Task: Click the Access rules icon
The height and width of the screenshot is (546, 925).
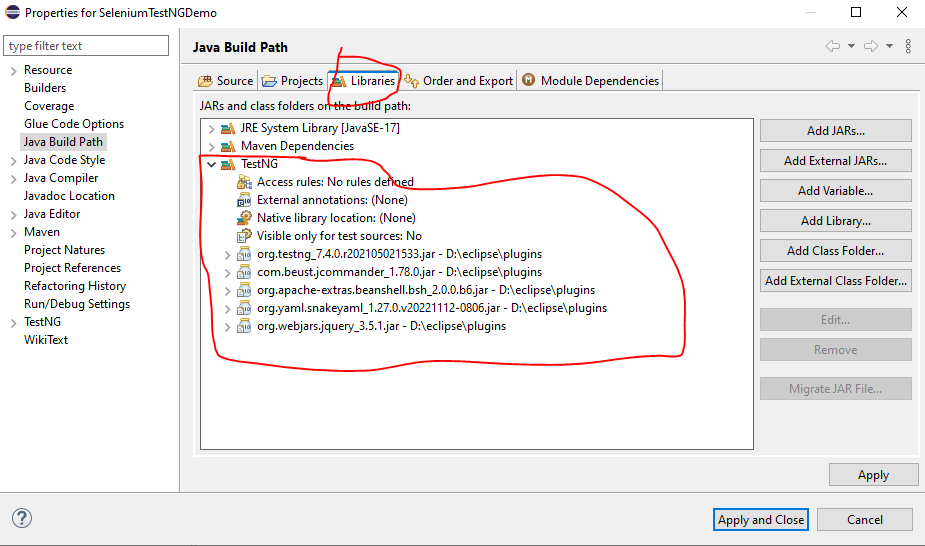Action: pyautogui.click(x=244, y=182)
